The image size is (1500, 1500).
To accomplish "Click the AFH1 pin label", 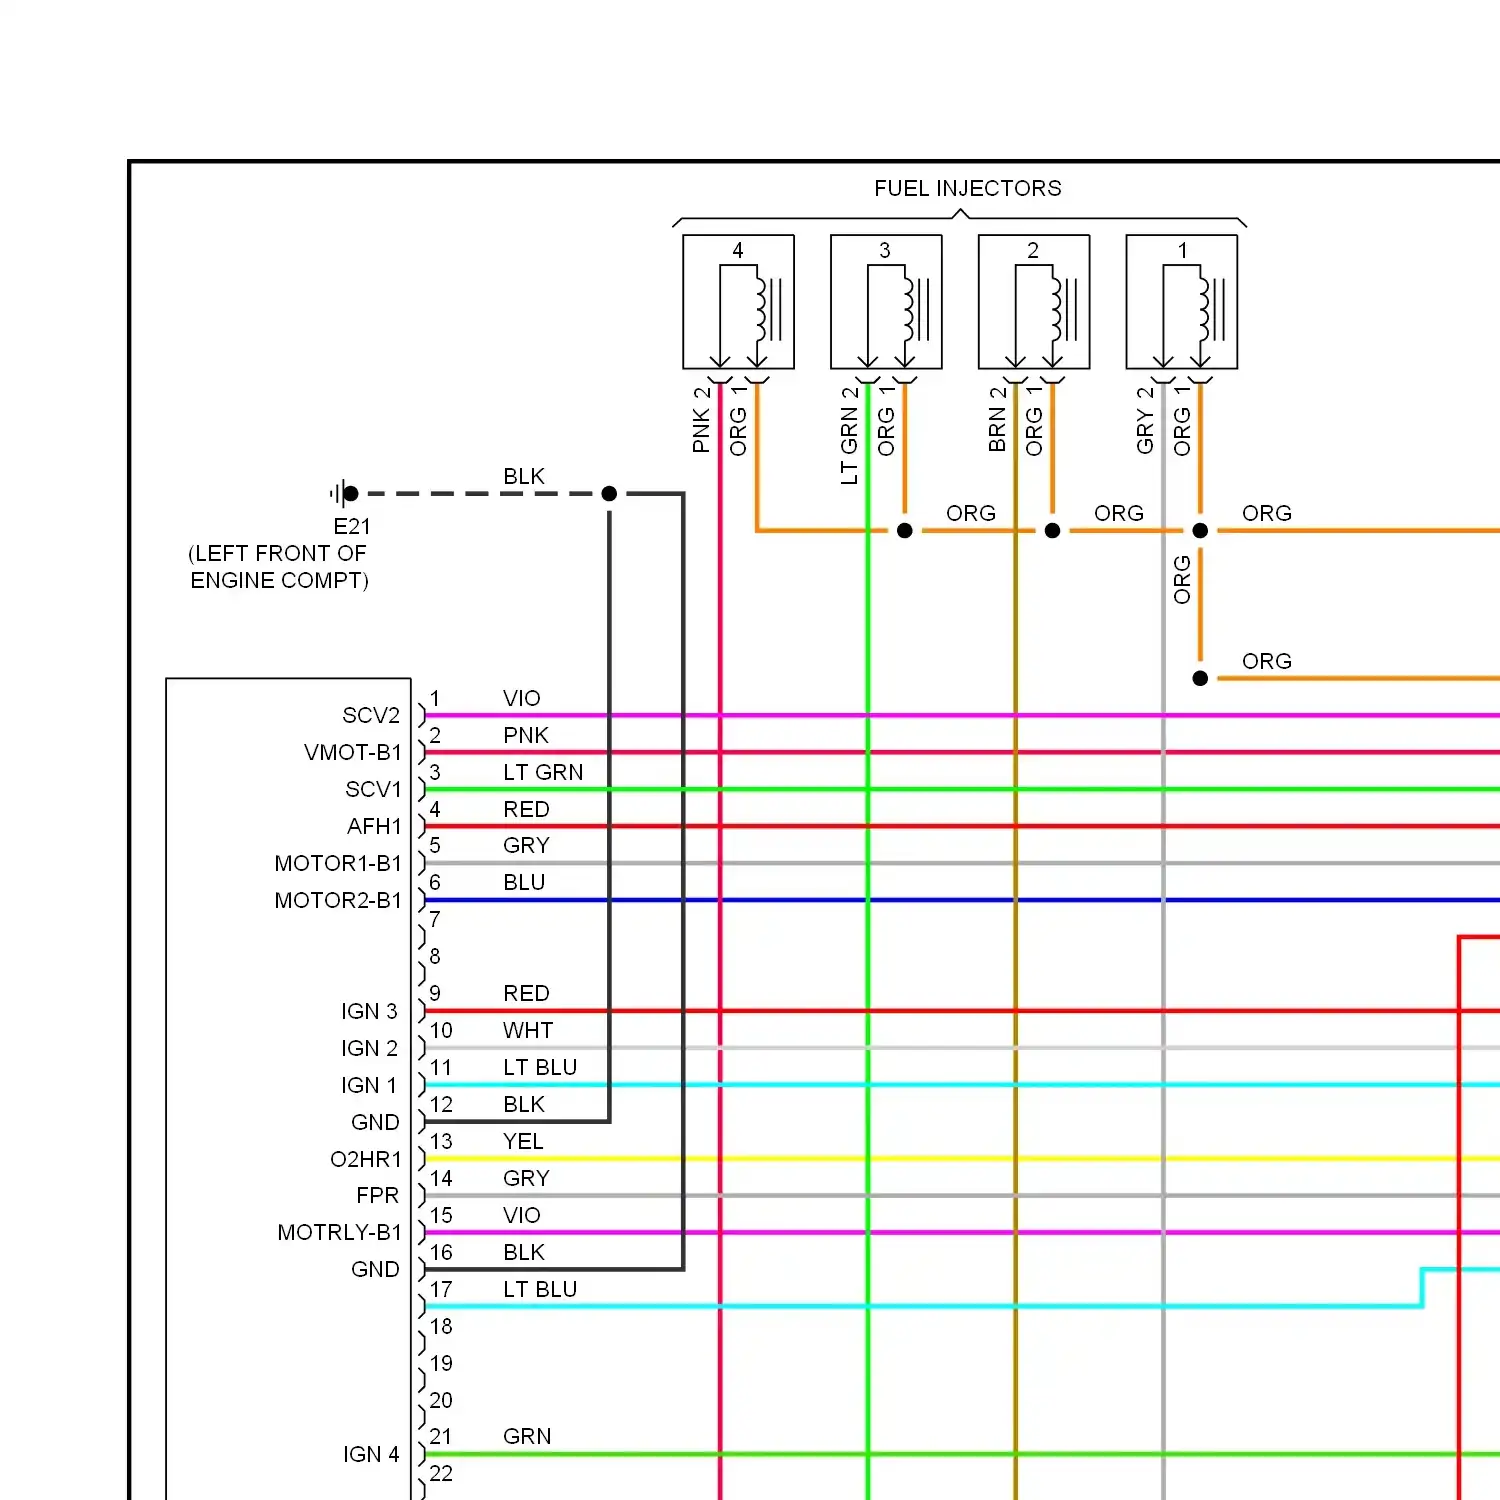I will coord(374,826).
